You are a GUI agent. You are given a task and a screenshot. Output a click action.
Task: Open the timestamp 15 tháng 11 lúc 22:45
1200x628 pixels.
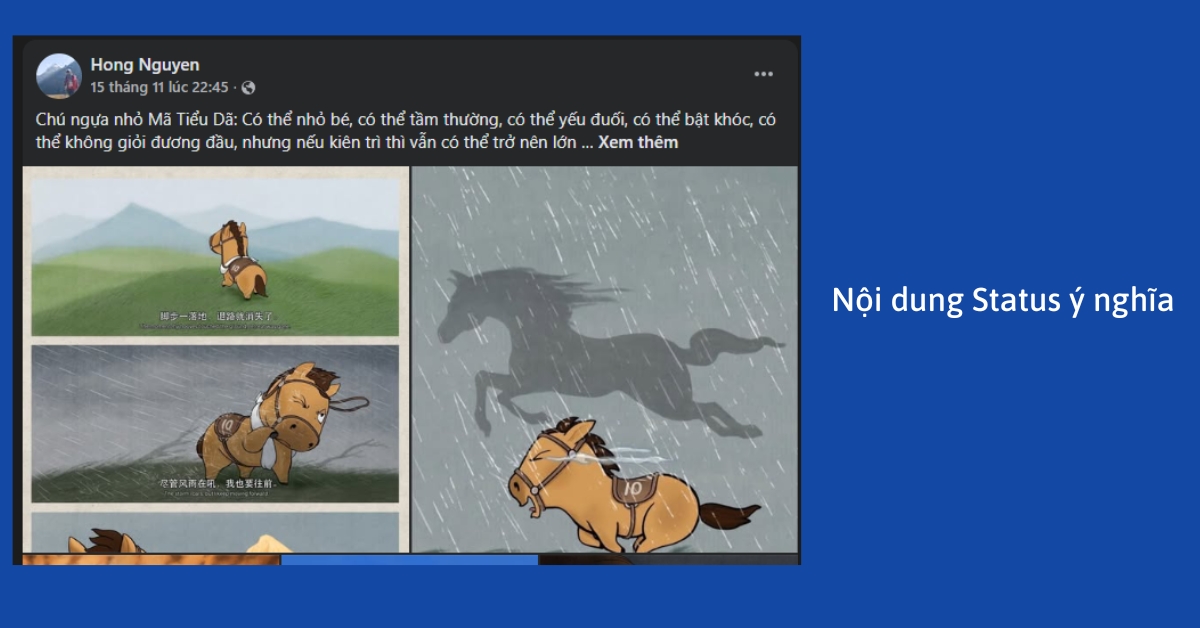point(159,88)
